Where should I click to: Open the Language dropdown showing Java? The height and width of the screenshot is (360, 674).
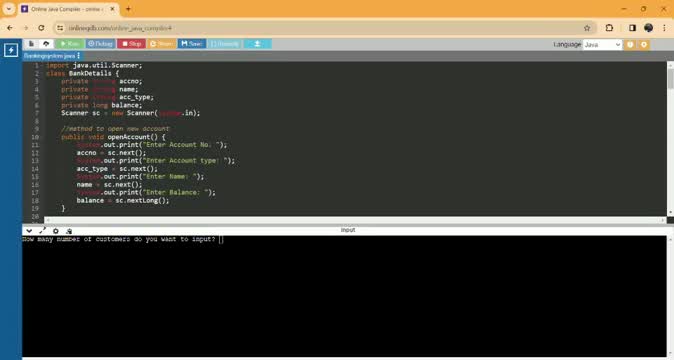(602, 45)
